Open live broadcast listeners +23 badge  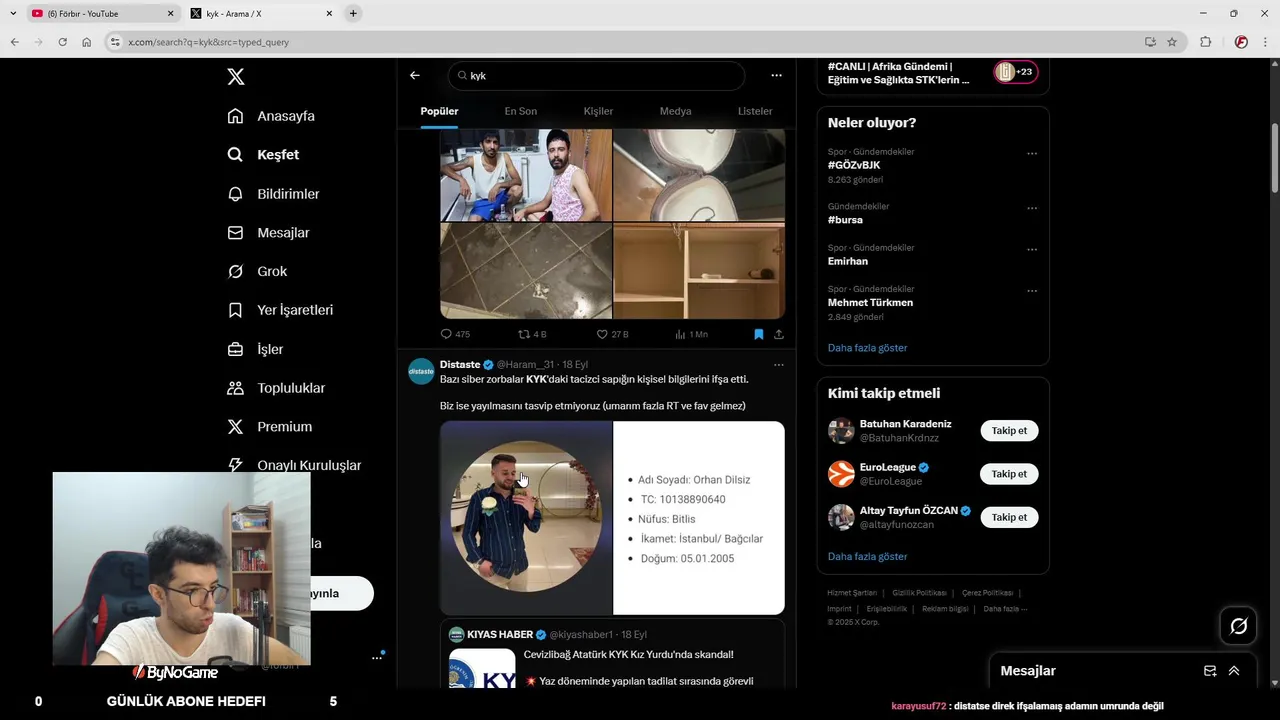point(1016,72)
